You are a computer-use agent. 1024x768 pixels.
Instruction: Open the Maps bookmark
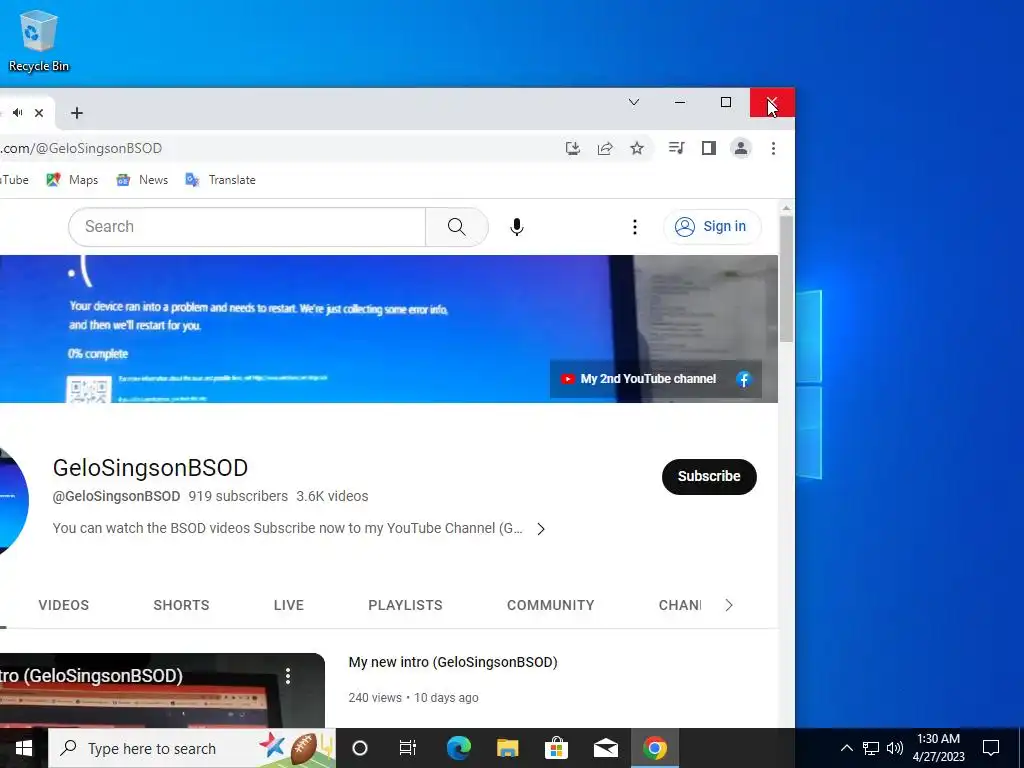point(72,180)
